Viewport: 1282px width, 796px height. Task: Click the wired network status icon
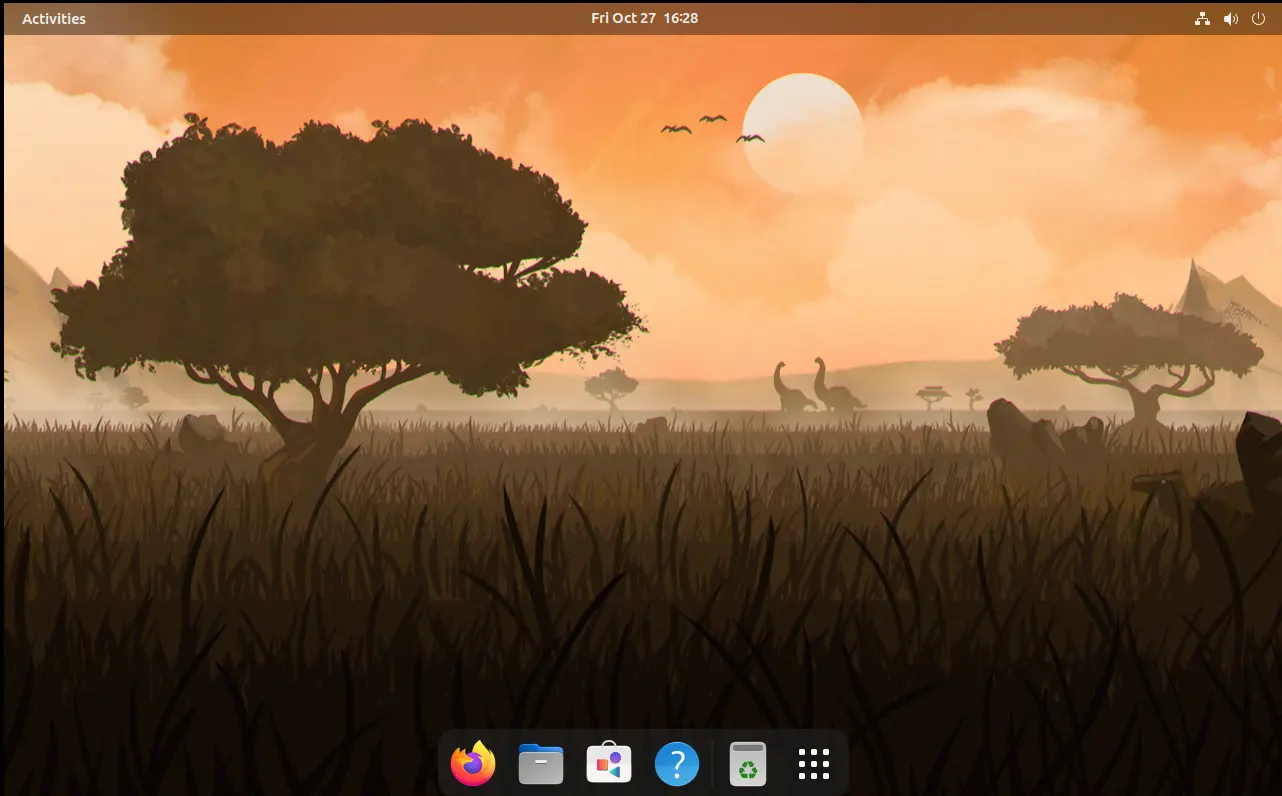click(x=1202, y=19)
